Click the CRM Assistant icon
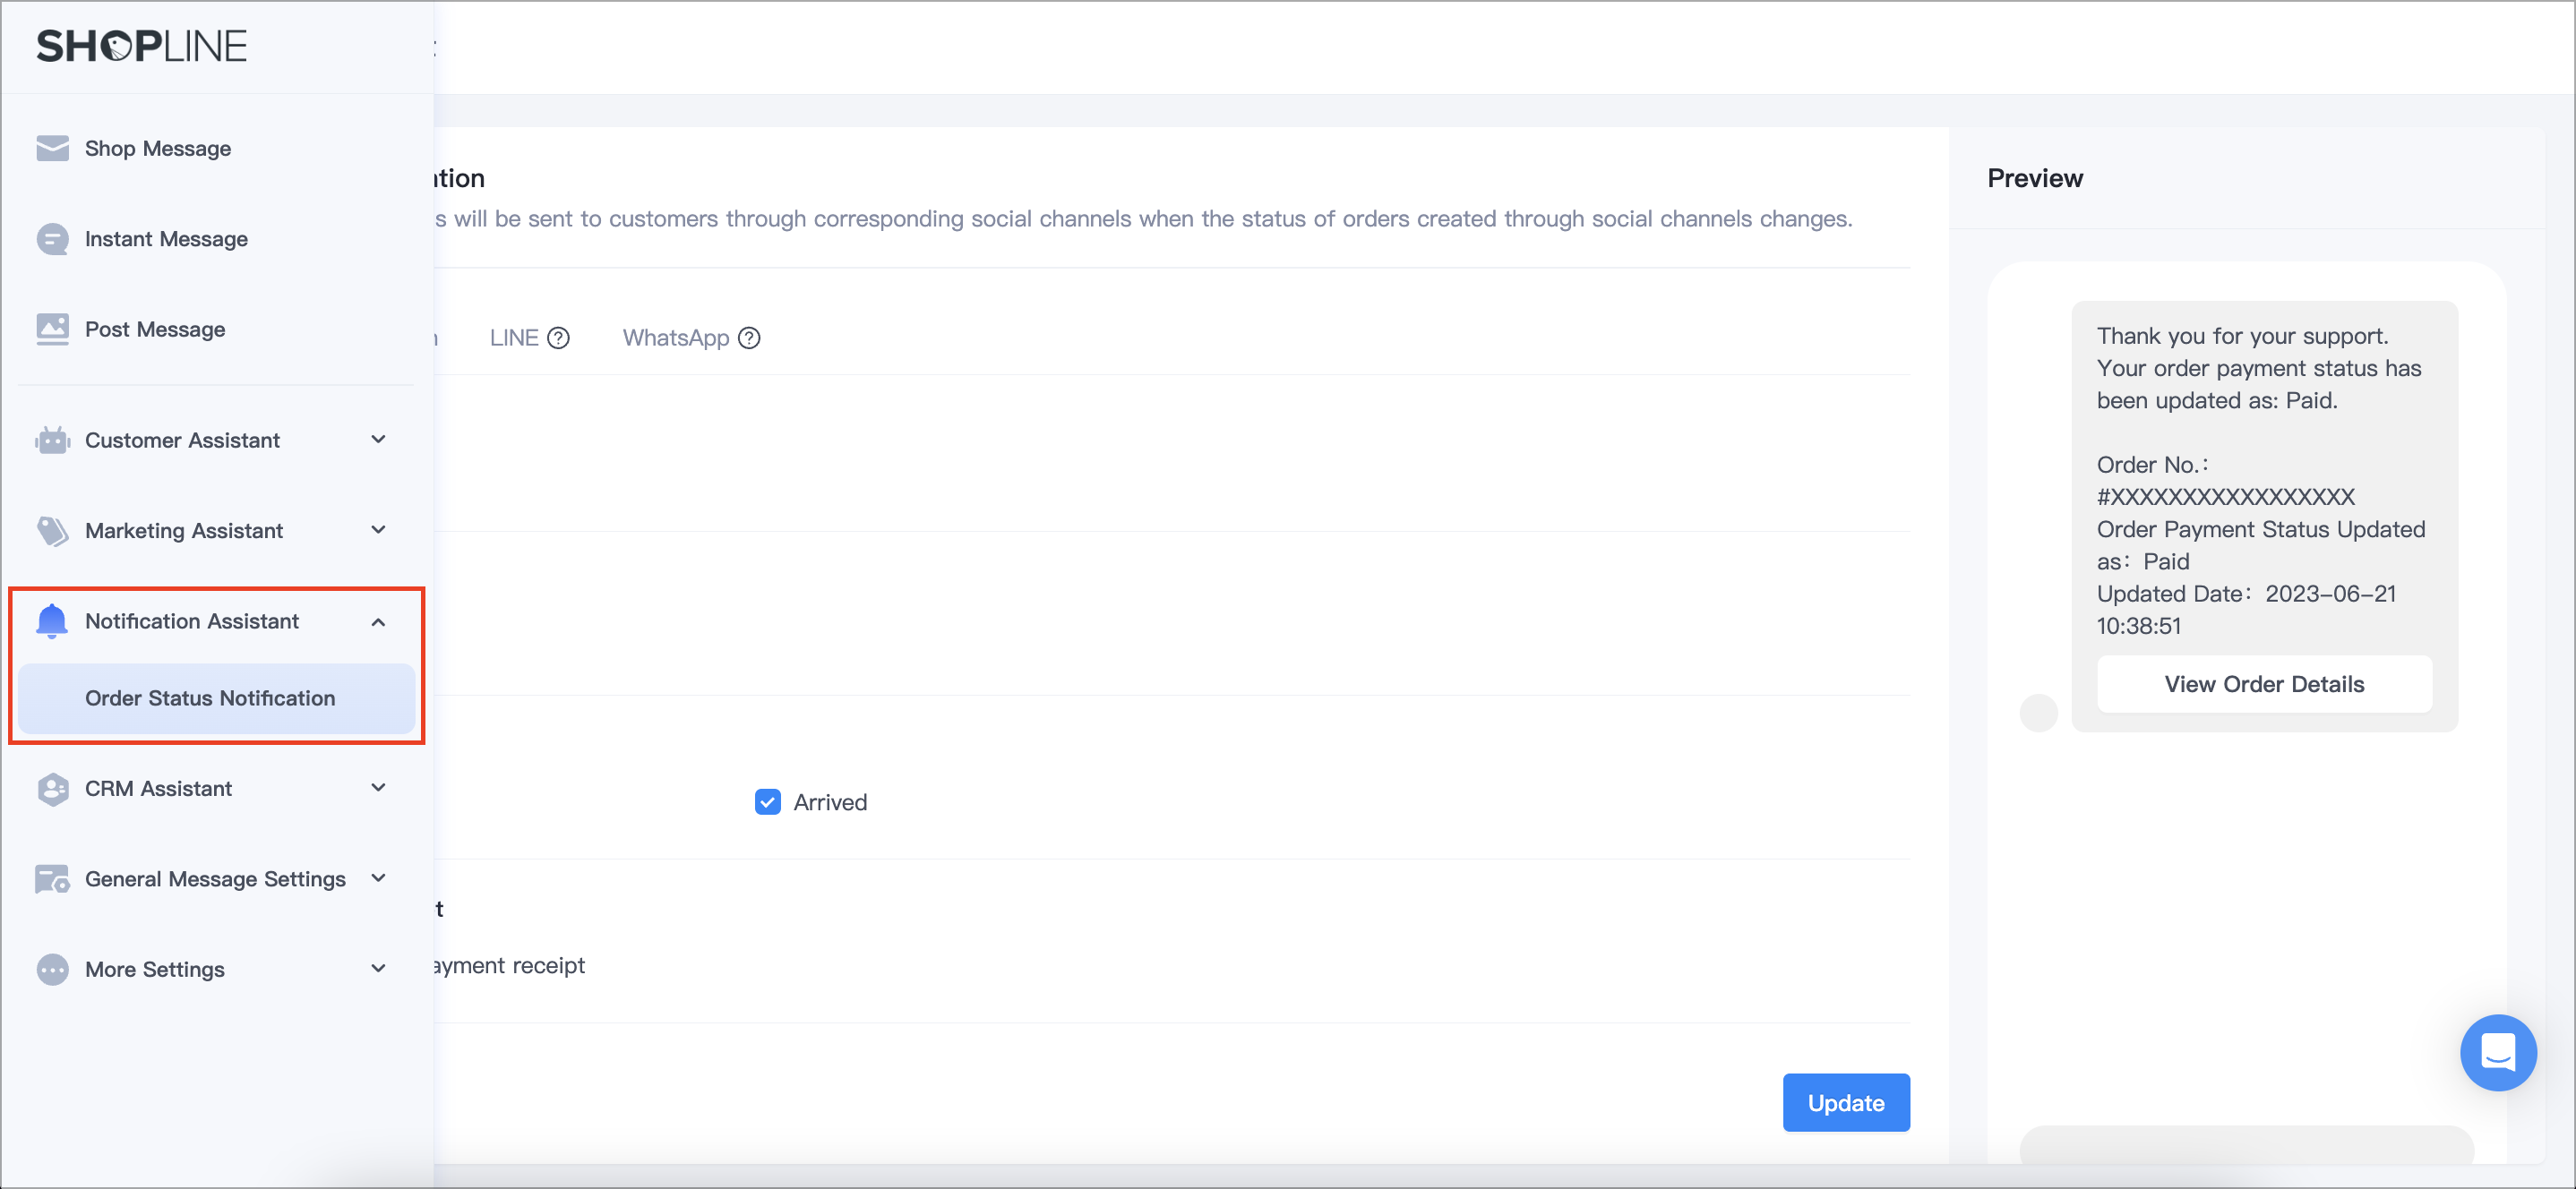The image size is (2576, 1189). pos(51,788)
